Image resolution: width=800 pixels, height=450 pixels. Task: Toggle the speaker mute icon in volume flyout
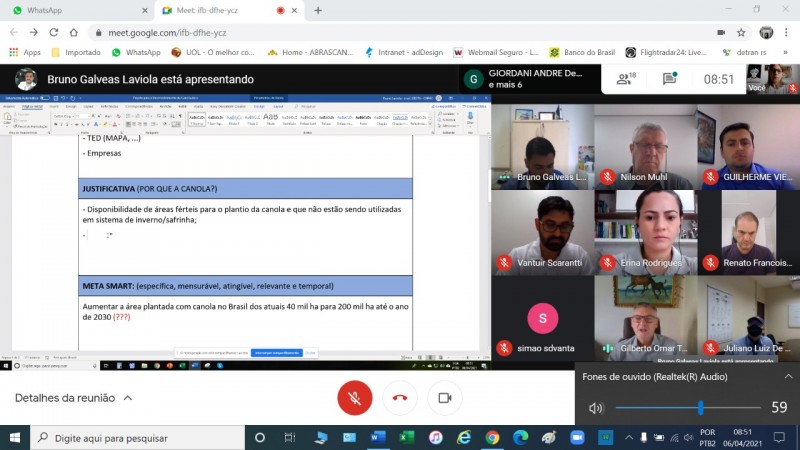pyautogui.click(x=596, y=408)
